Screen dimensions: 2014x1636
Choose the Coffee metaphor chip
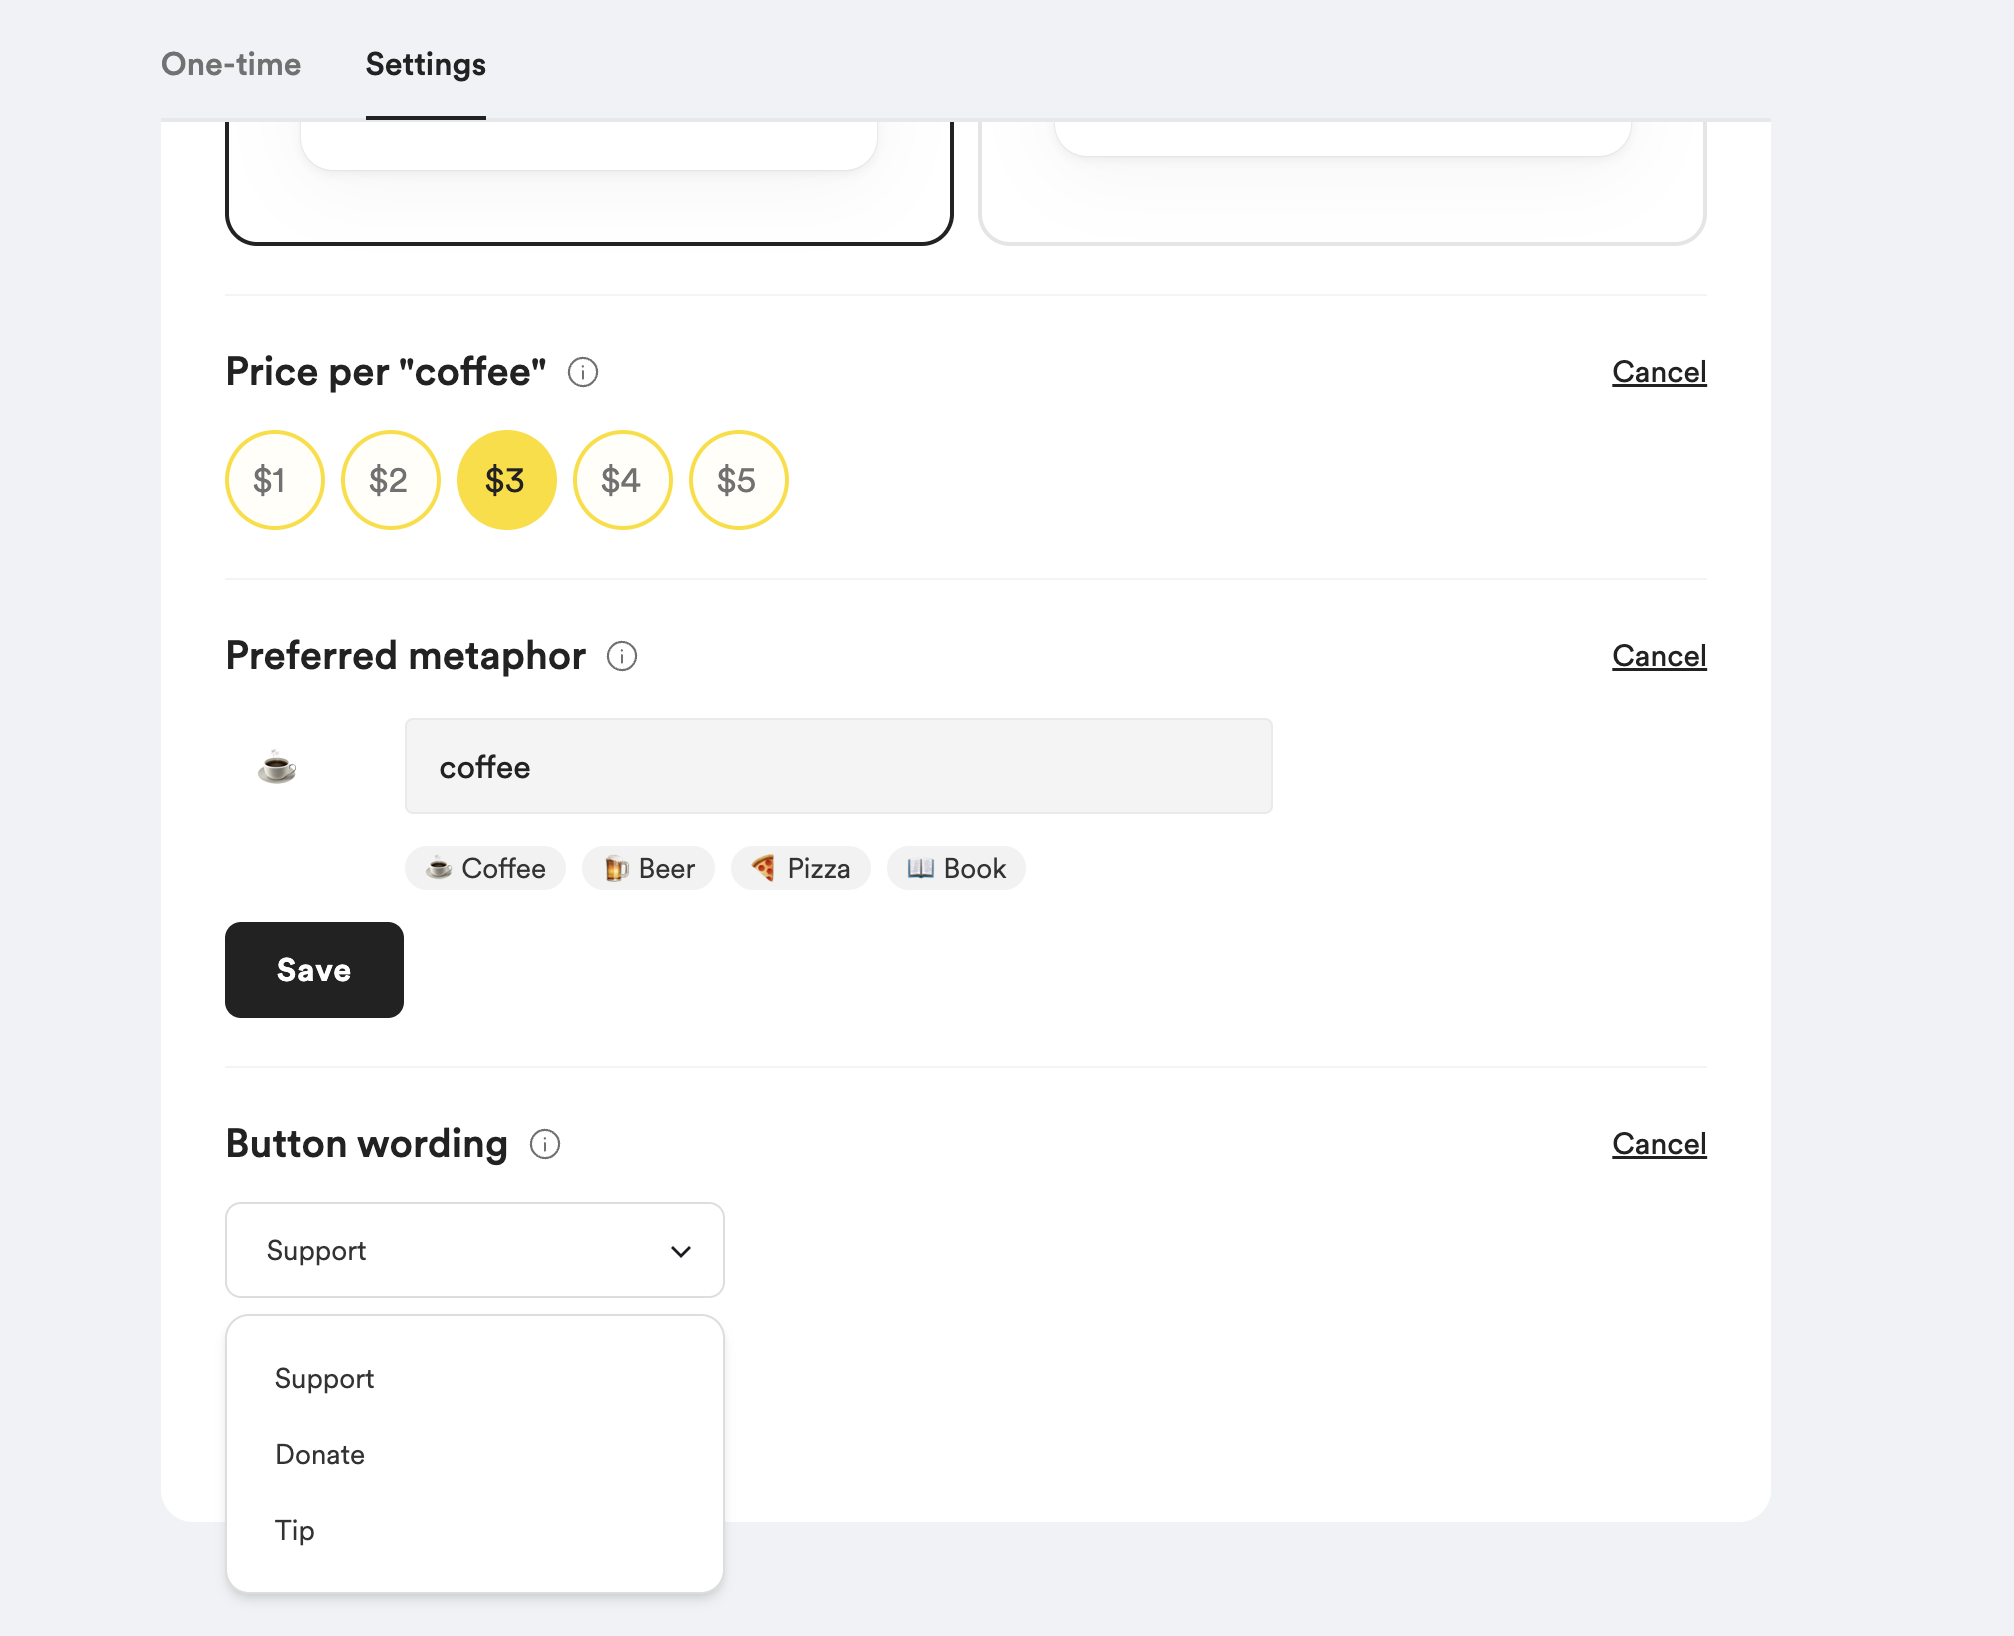(x=485, y=868)
